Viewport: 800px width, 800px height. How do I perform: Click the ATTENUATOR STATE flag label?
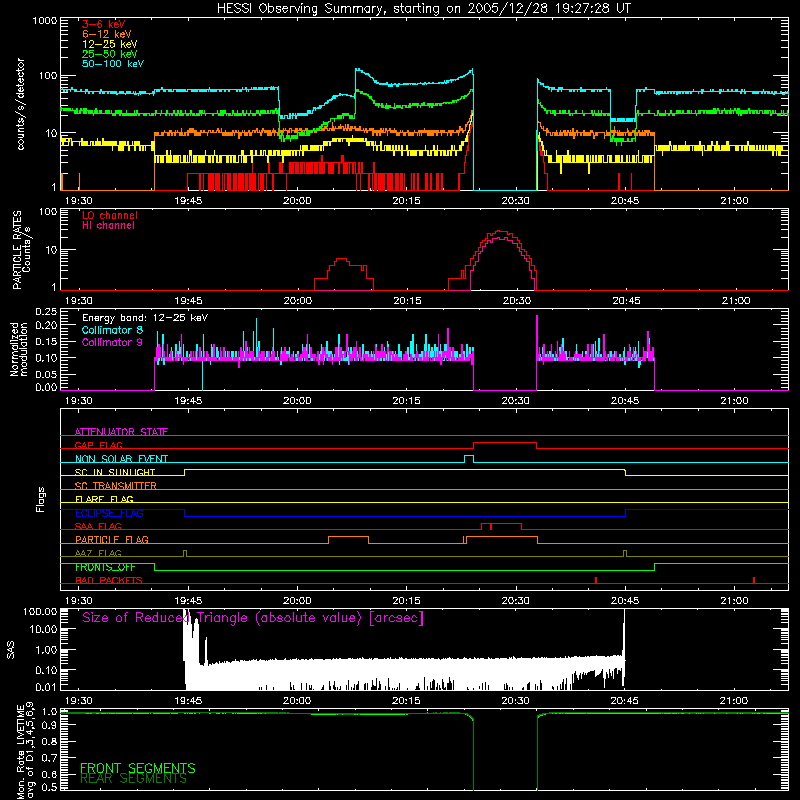[x=121, y=432]
